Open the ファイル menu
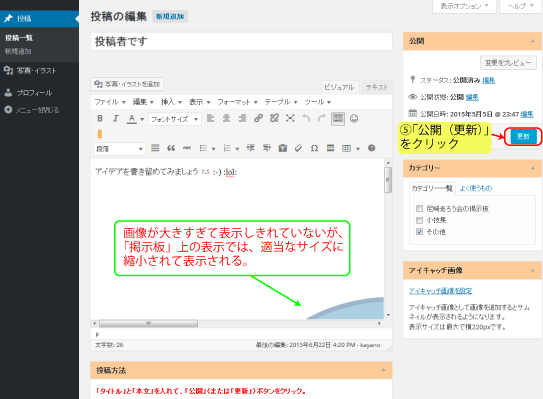Screen dimensions: 543x399 [x=109, y=102]
